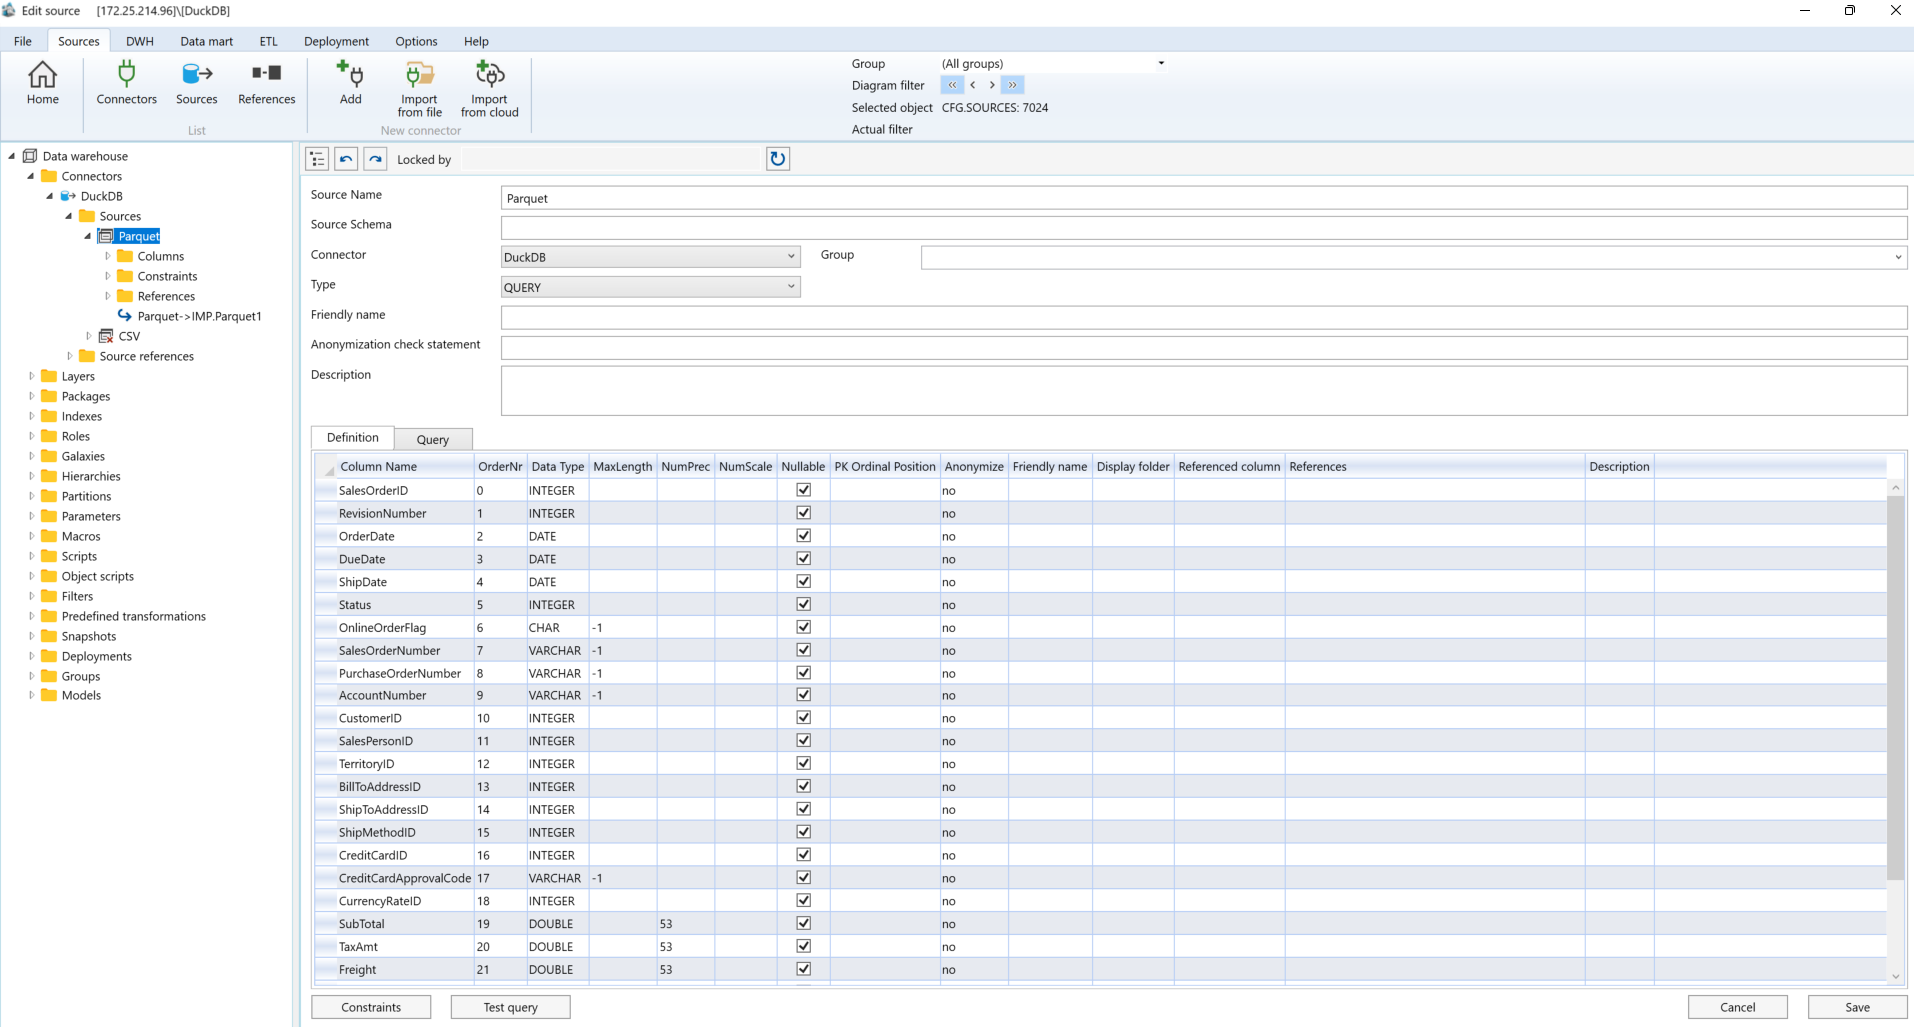Toggle Nullable checkbox for OrderDate

click(x=803, y=536)
